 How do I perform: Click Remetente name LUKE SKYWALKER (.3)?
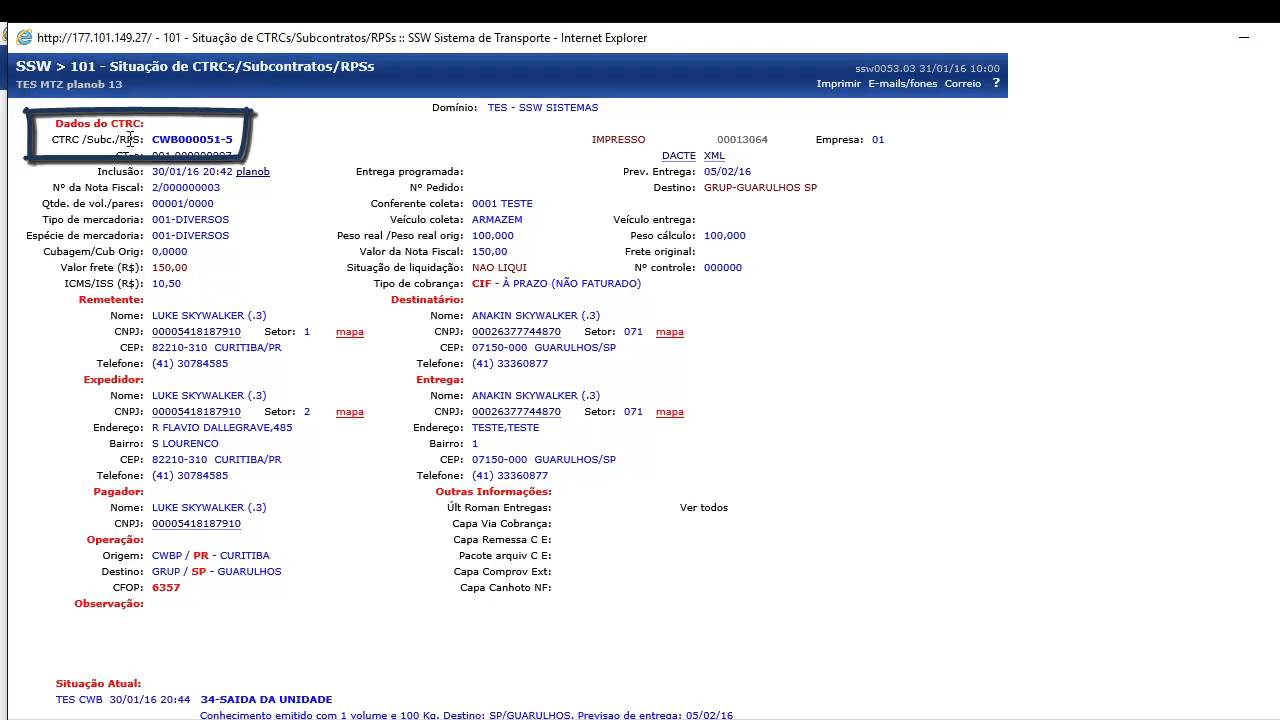[x=209, y=316]
